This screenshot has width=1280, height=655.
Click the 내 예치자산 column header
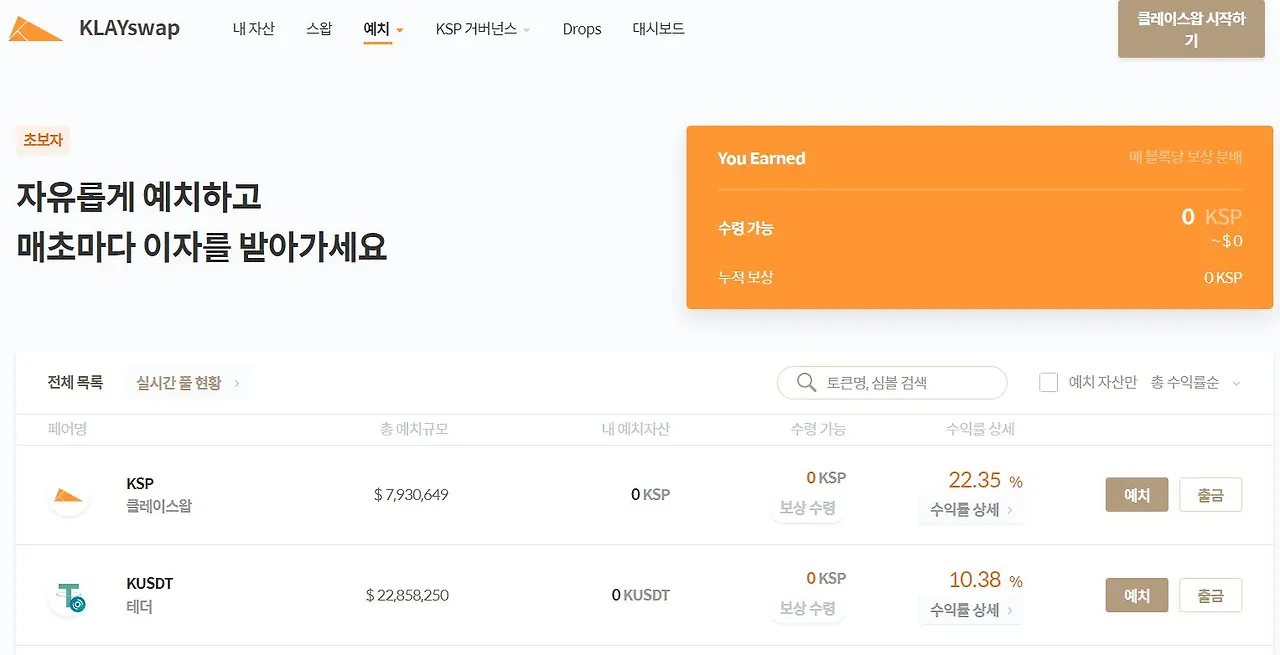pyautogui.click(x=636, y=429)
